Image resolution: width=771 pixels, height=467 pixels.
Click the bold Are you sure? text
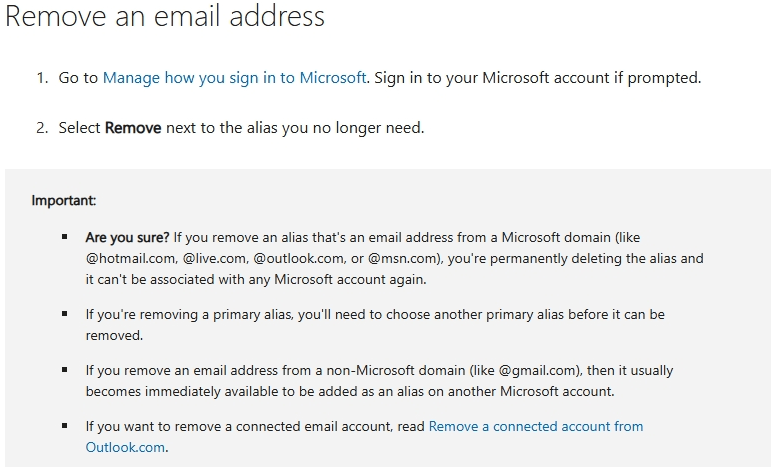(127, 238)
